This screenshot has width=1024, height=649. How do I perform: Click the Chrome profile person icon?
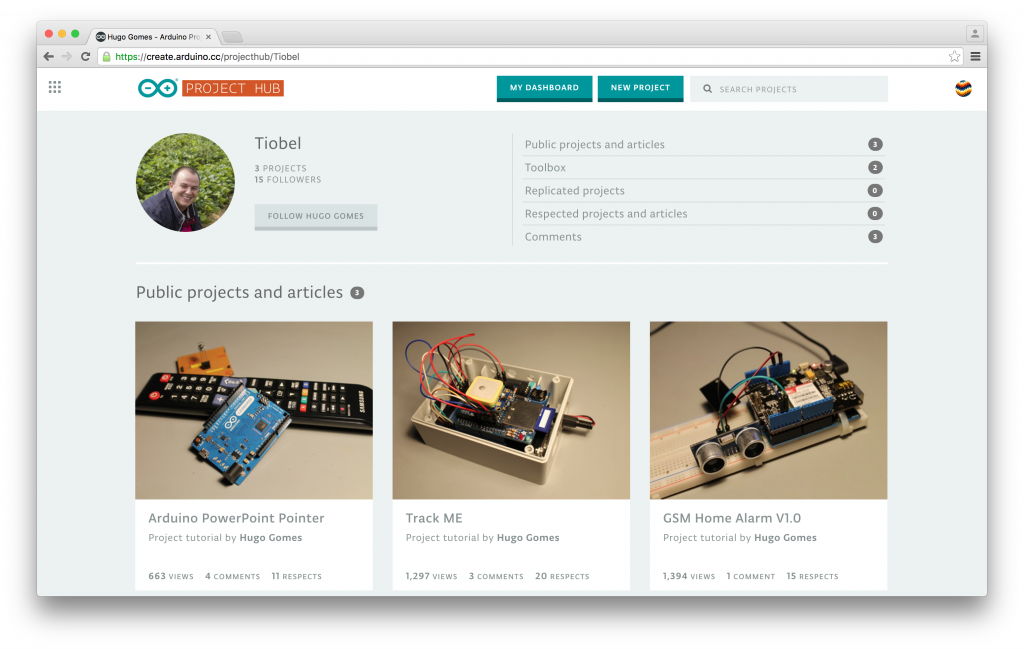pyautogui.click(x=974, y=33)
